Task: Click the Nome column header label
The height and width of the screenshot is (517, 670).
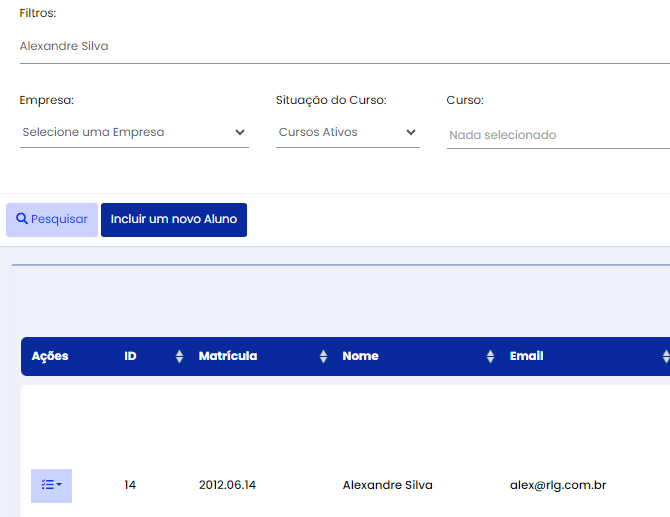Action: tap(360, 356)
